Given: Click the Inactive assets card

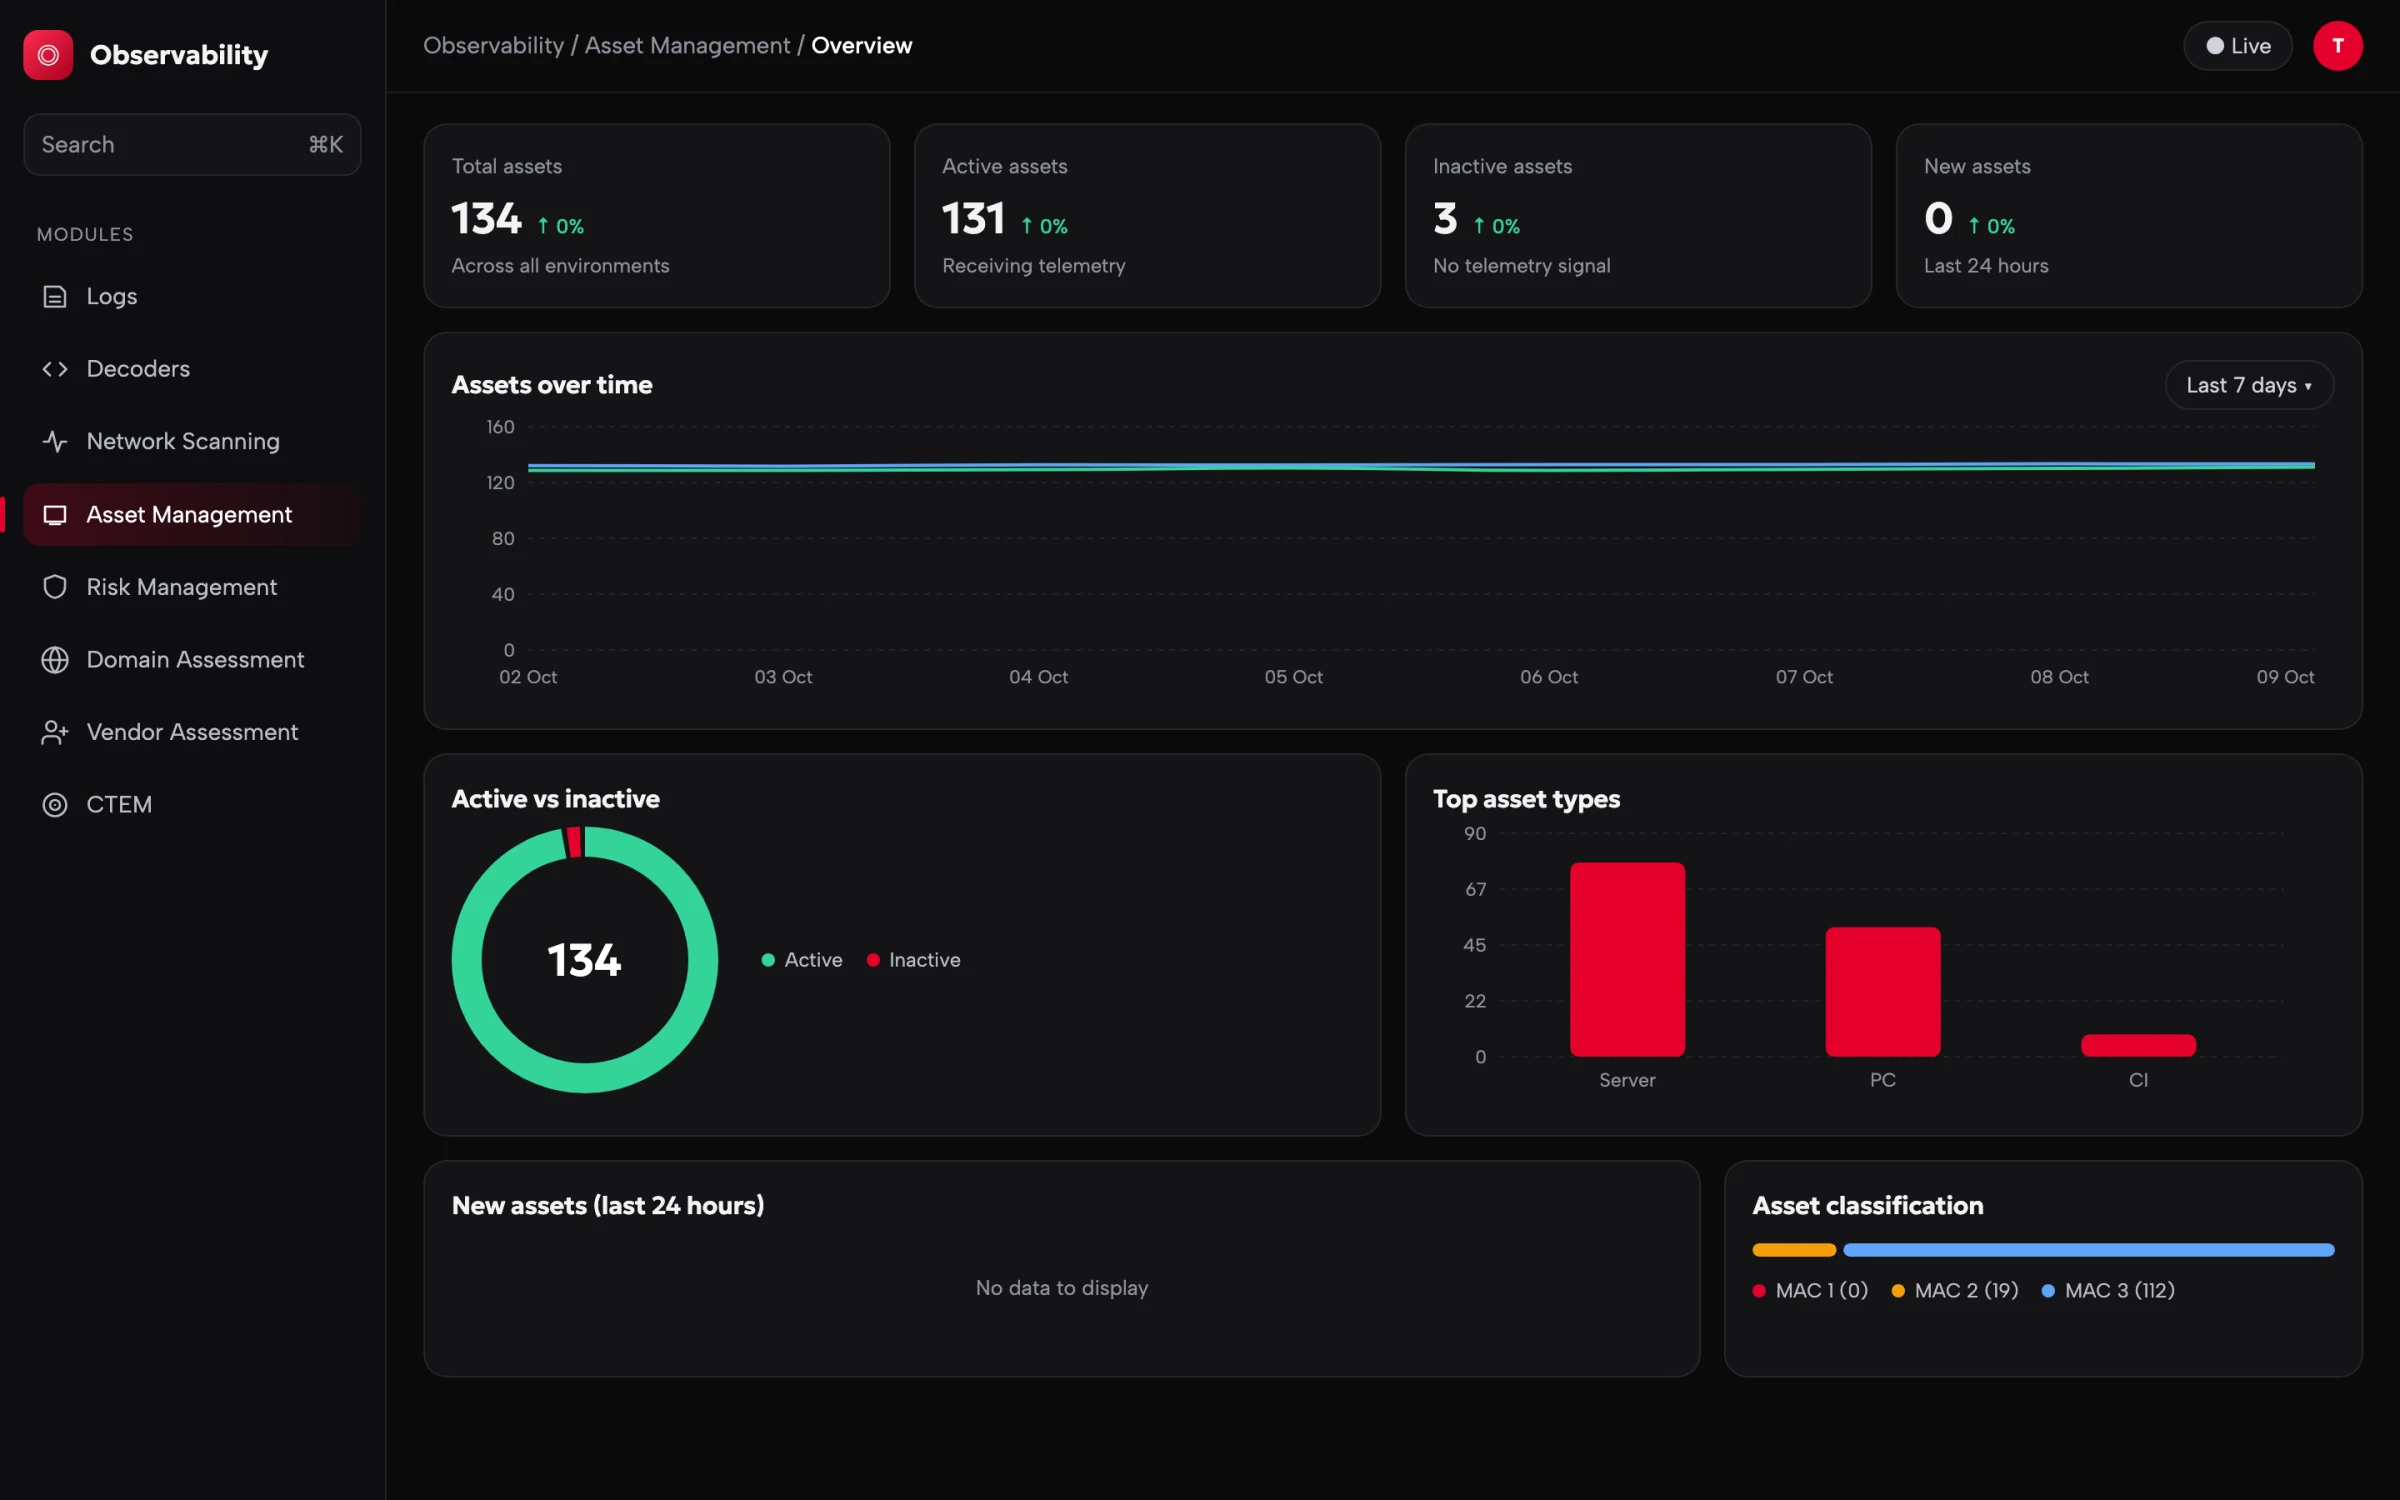Looking at the screenshot, I should 1638,216.
